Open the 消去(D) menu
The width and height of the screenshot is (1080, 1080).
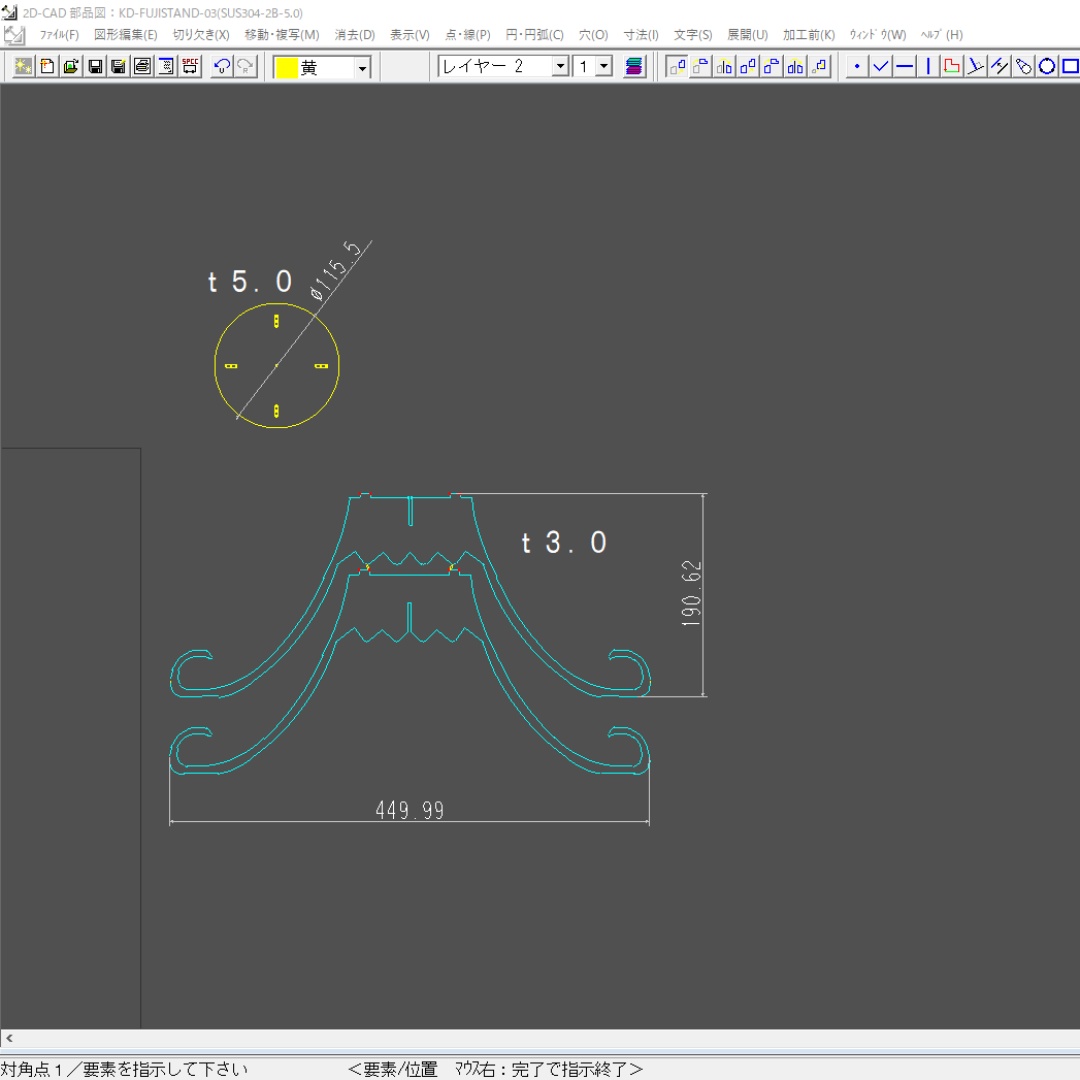[x=355, y=34]
